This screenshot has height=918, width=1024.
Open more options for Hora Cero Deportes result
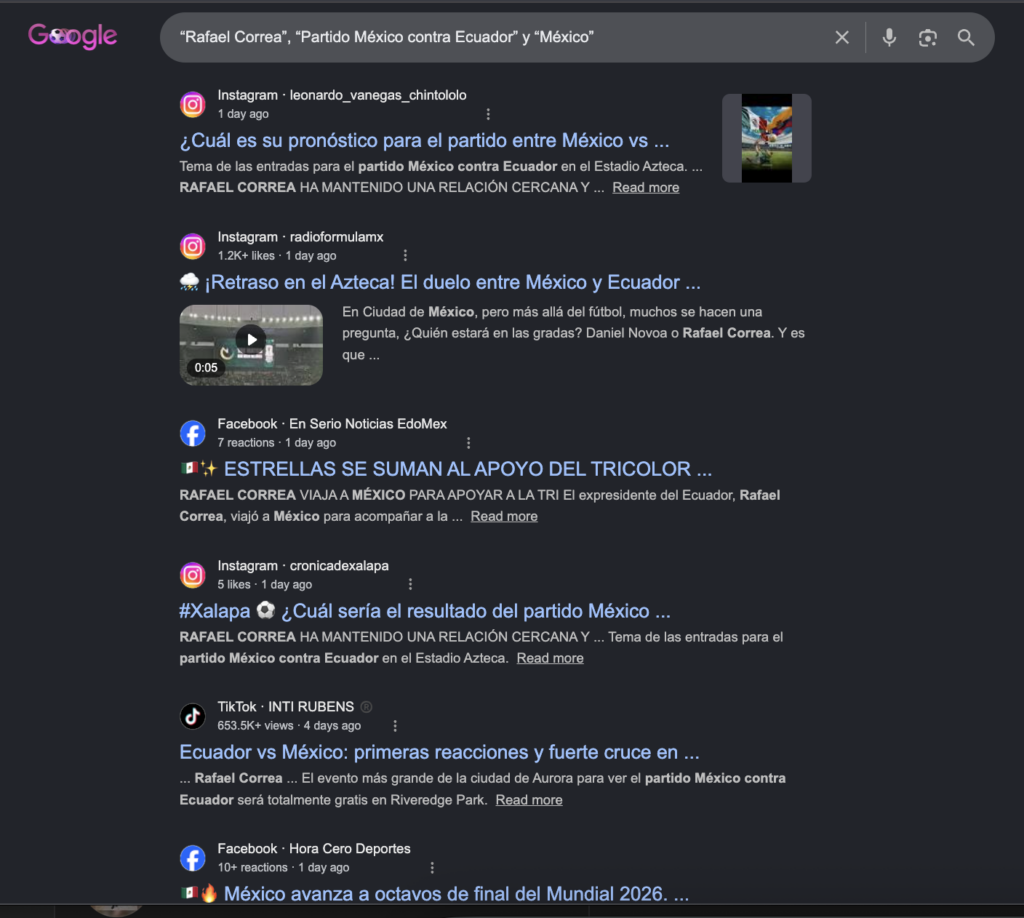click(432, 868)
